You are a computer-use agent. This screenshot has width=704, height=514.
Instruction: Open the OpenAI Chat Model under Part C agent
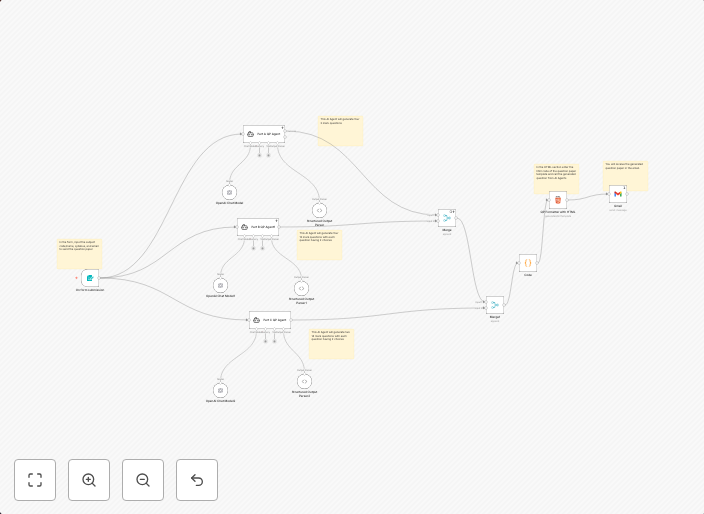point(220,390)
